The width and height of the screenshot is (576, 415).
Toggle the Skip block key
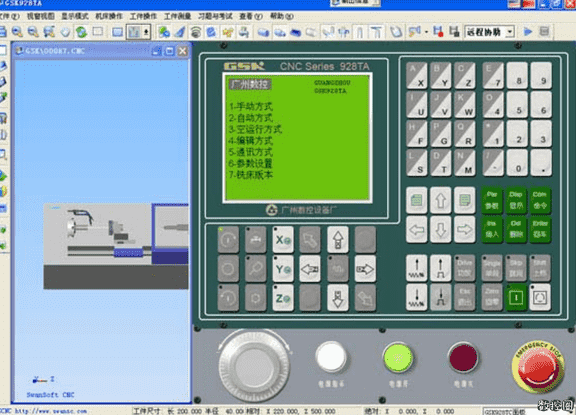(516, 268)
